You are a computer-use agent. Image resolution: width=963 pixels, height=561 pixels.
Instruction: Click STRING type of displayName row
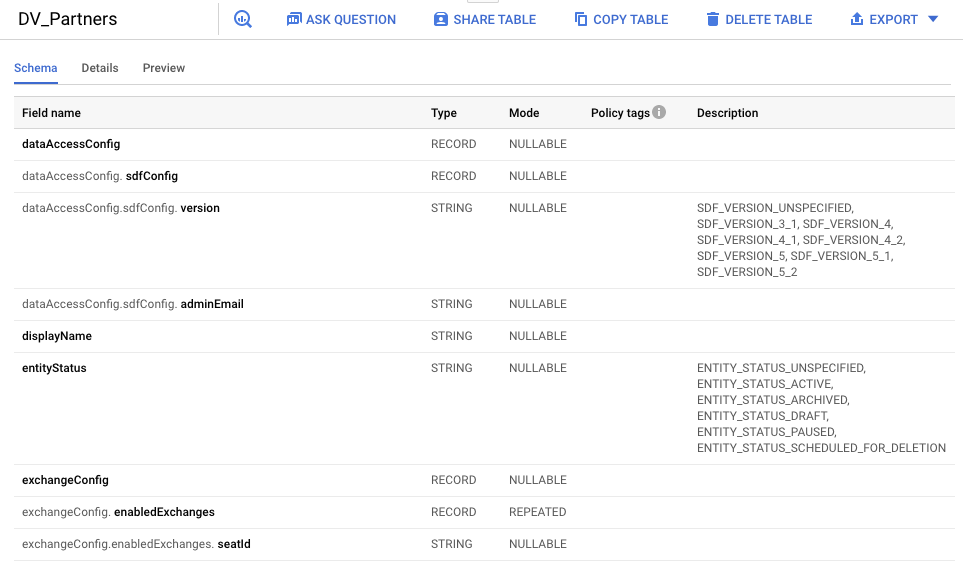(451, 335)
